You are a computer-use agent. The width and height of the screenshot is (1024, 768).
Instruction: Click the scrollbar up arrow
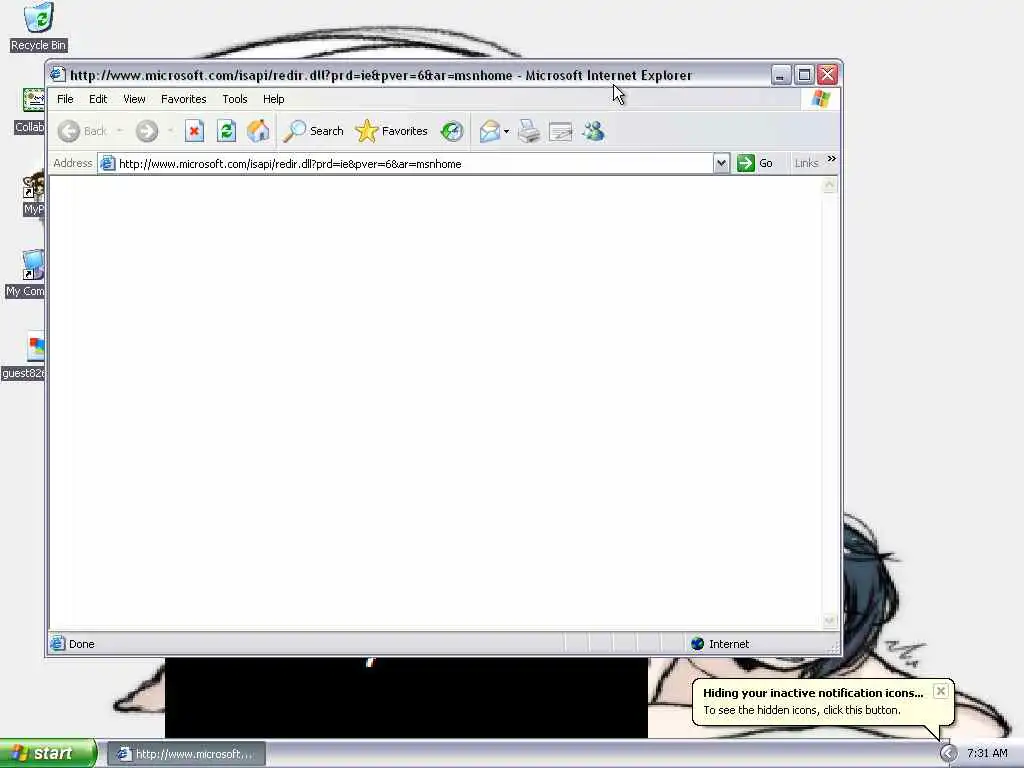point(829,185)
